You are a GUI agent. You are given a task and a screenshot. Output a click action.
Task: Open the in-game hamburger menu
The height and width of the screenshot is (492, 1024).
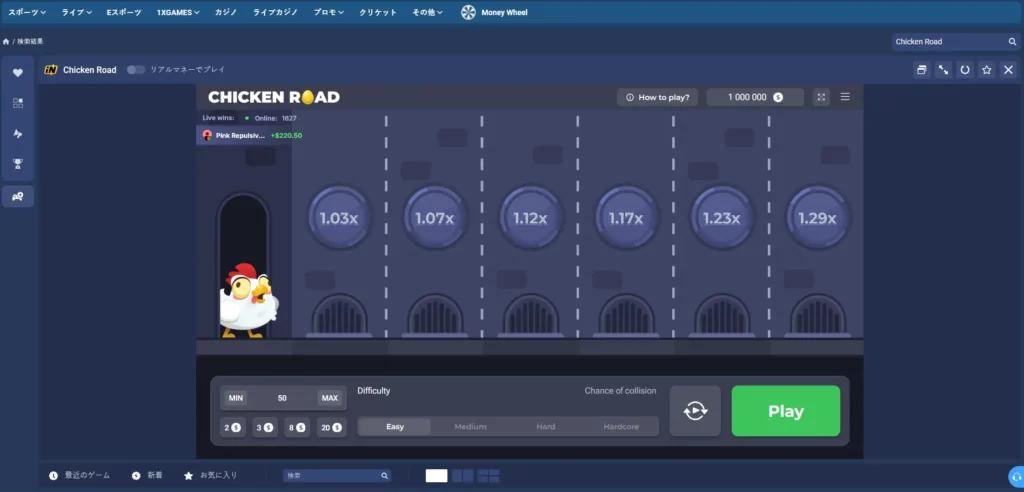[x=845, y=97]
